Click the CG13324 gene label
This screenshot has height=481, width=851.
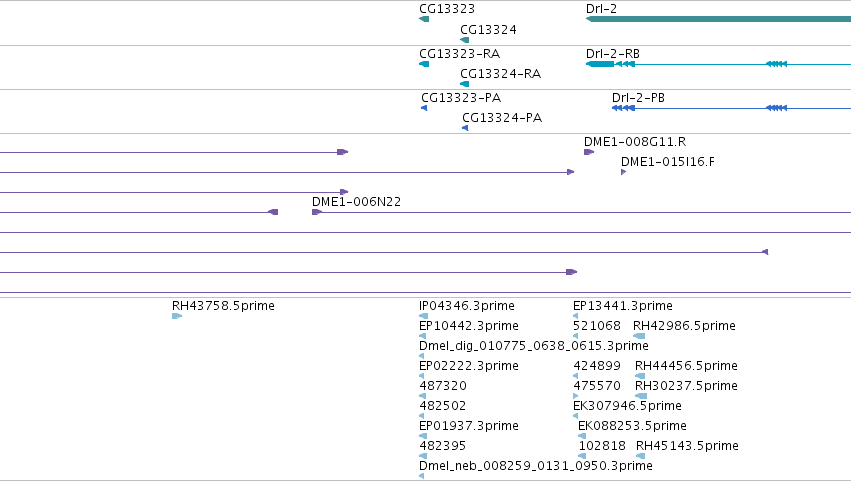488,30
